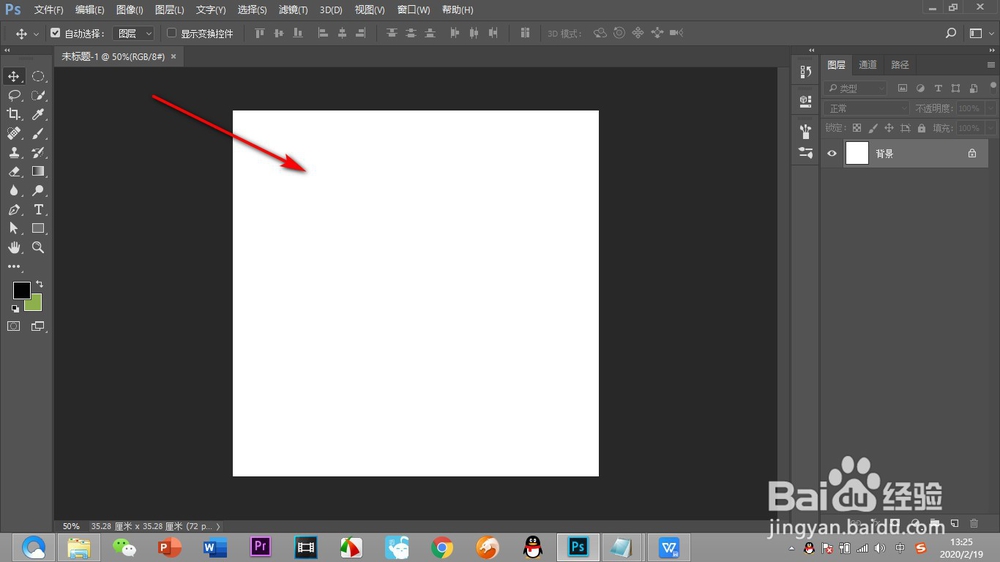Open the 图层 auto-select dropdown

tap(133, 33)
